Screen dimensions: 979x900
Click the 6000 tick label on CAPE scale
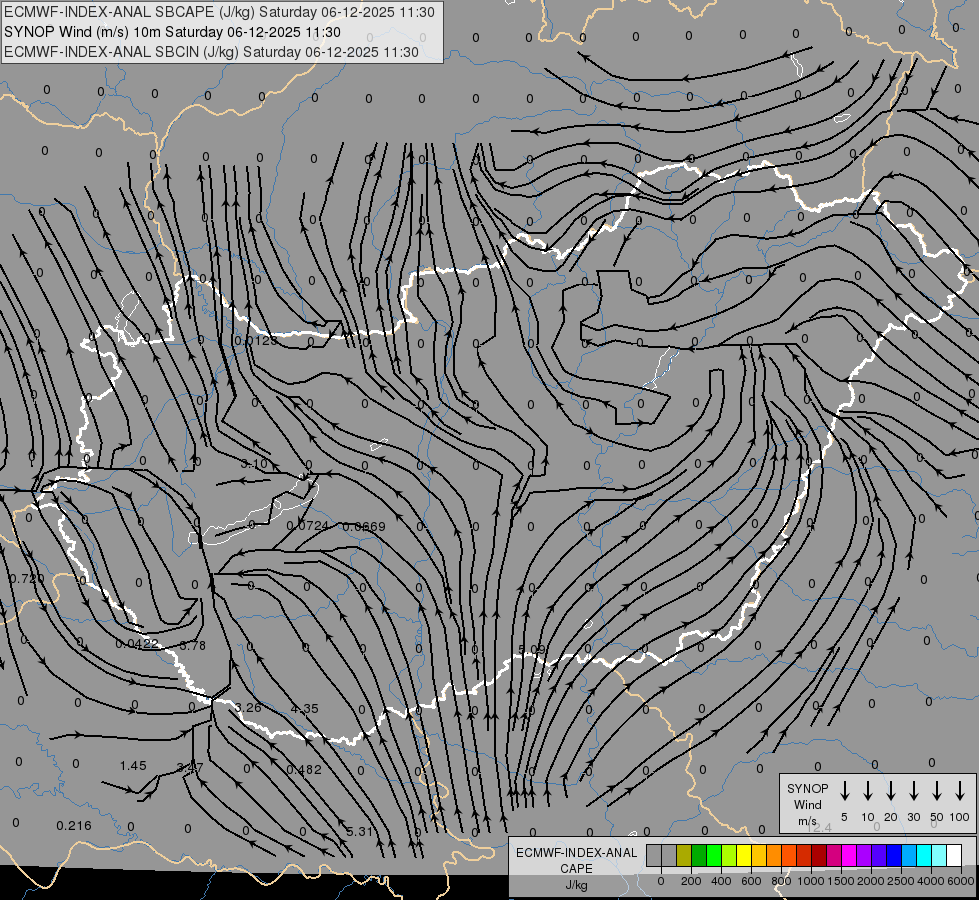(961, 881)
